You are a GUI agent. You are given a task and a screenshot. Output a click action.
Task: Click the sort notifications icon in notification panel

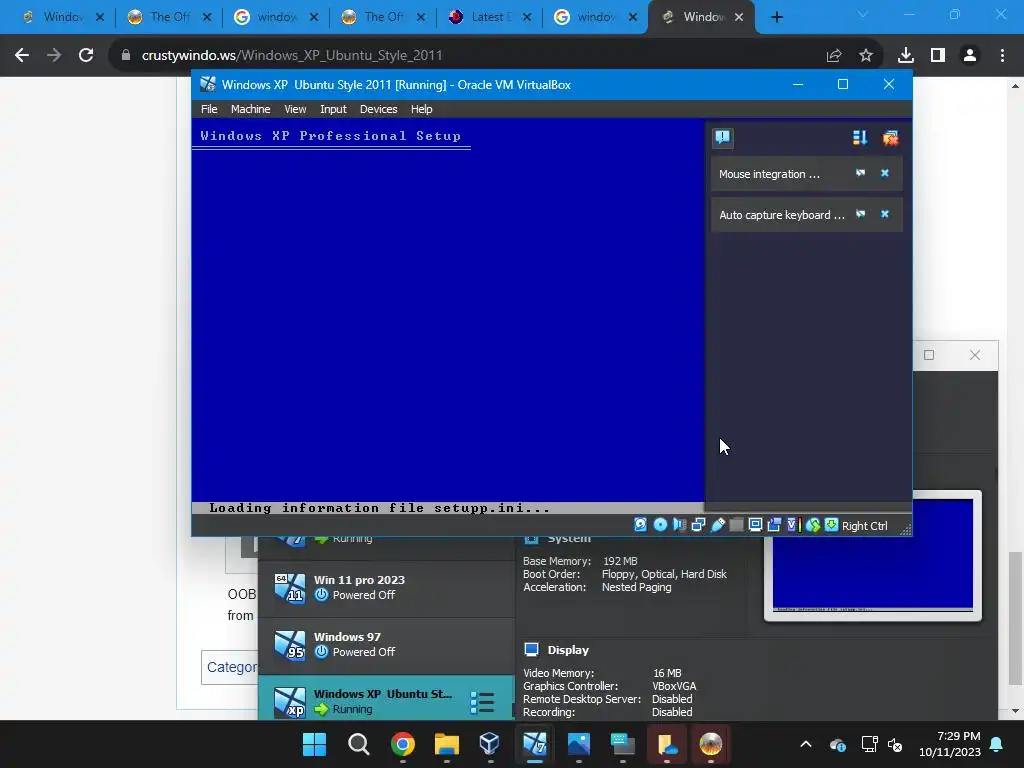tap(859, 137)
